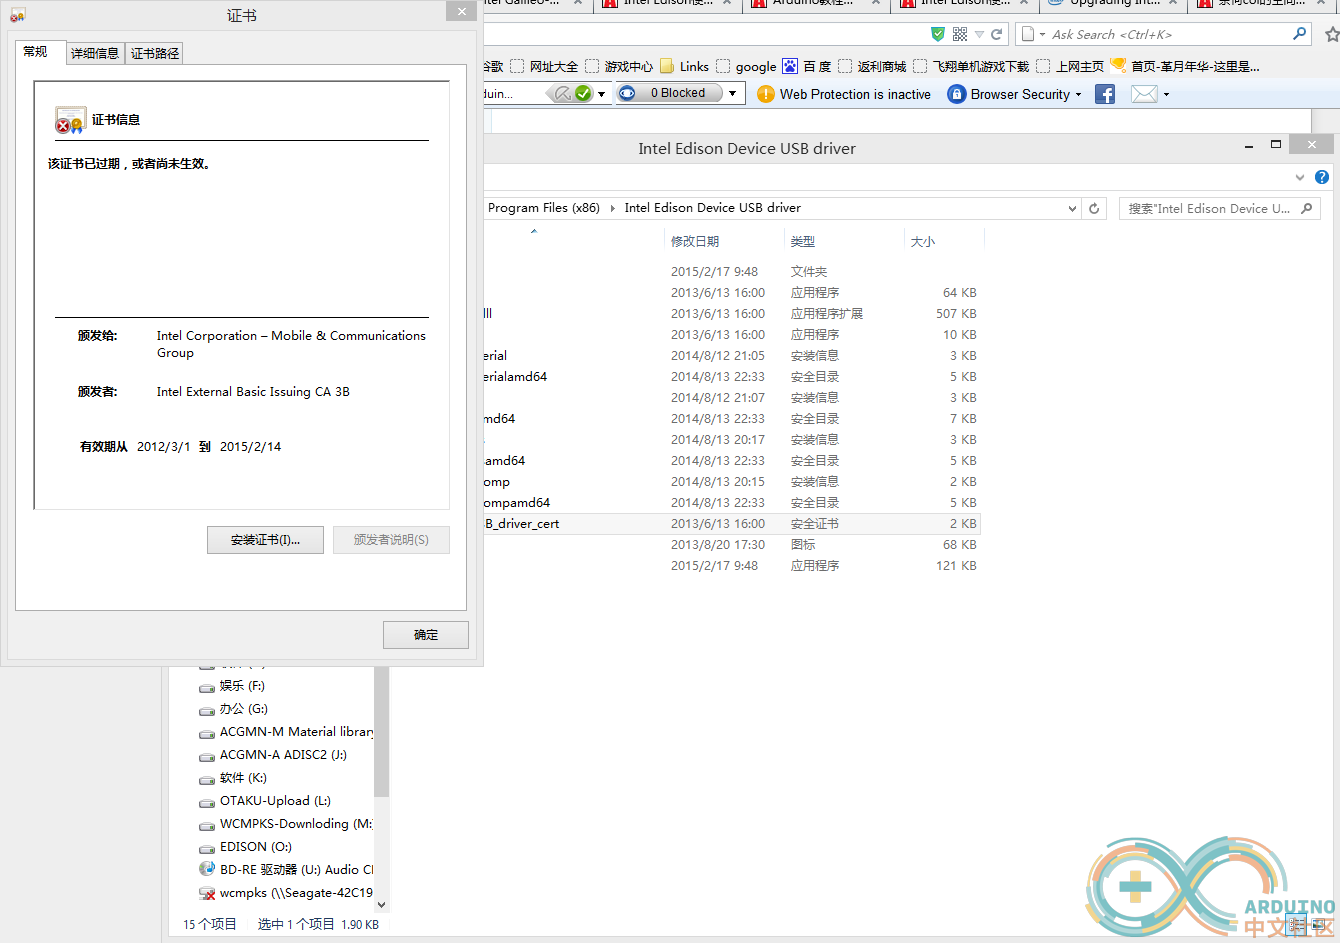Click the bookmark star icon in browser

tap(1332, 34)
